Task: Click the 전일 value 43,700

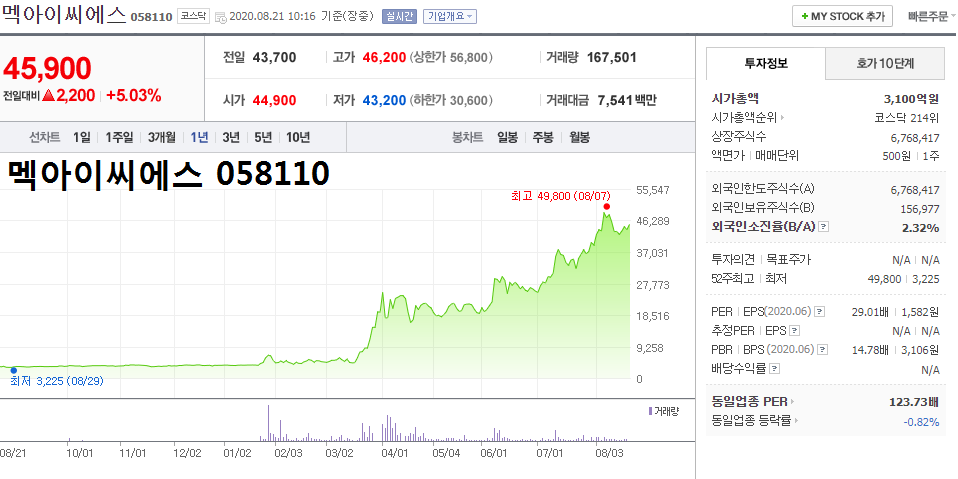Action: pos(274,57)
